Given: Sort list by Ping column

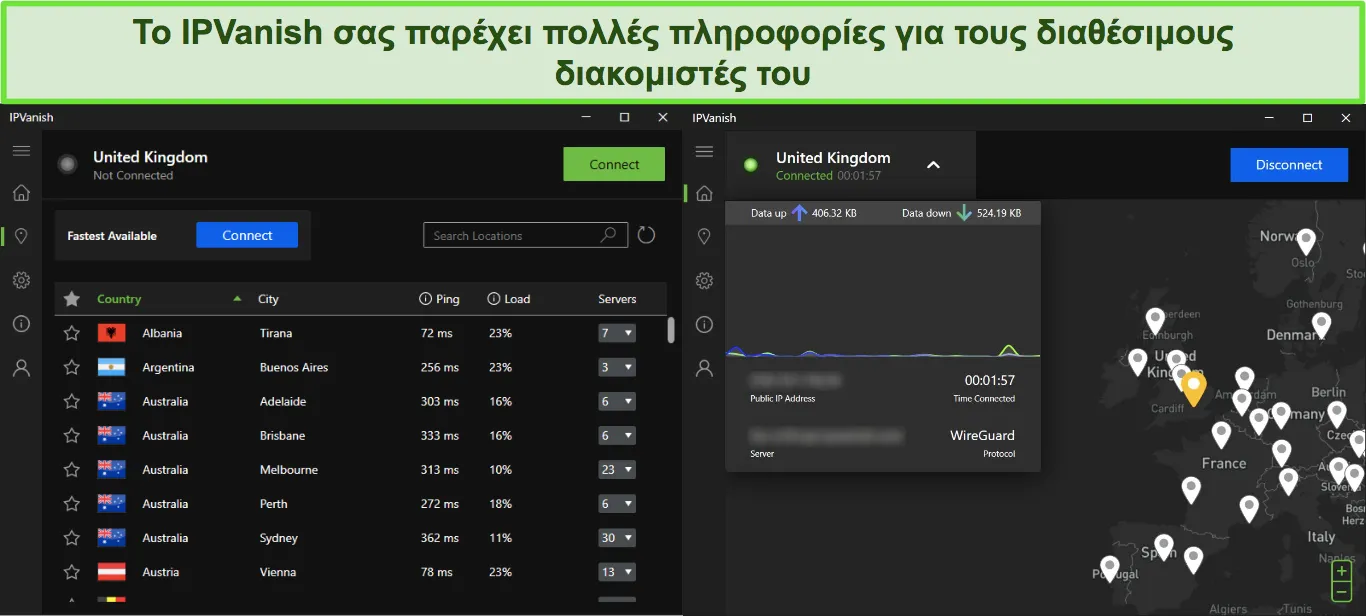Looking at the screenshot, I should pos(448,299).
